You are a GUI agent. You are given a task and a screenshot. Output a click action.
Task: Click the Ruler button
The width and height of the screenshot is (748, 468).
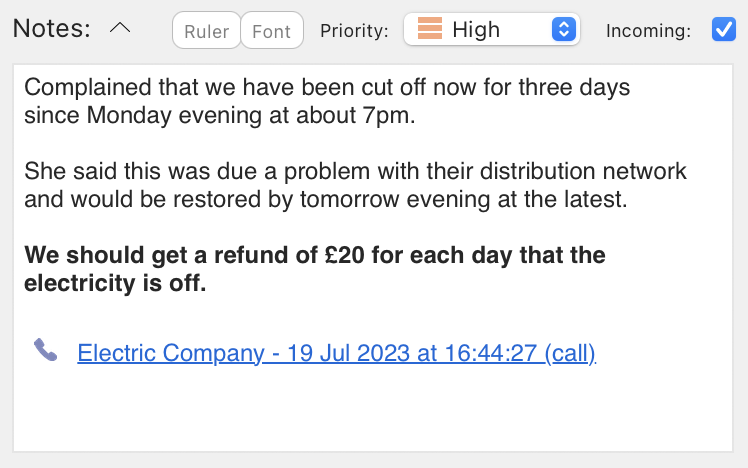click(207, 31)
